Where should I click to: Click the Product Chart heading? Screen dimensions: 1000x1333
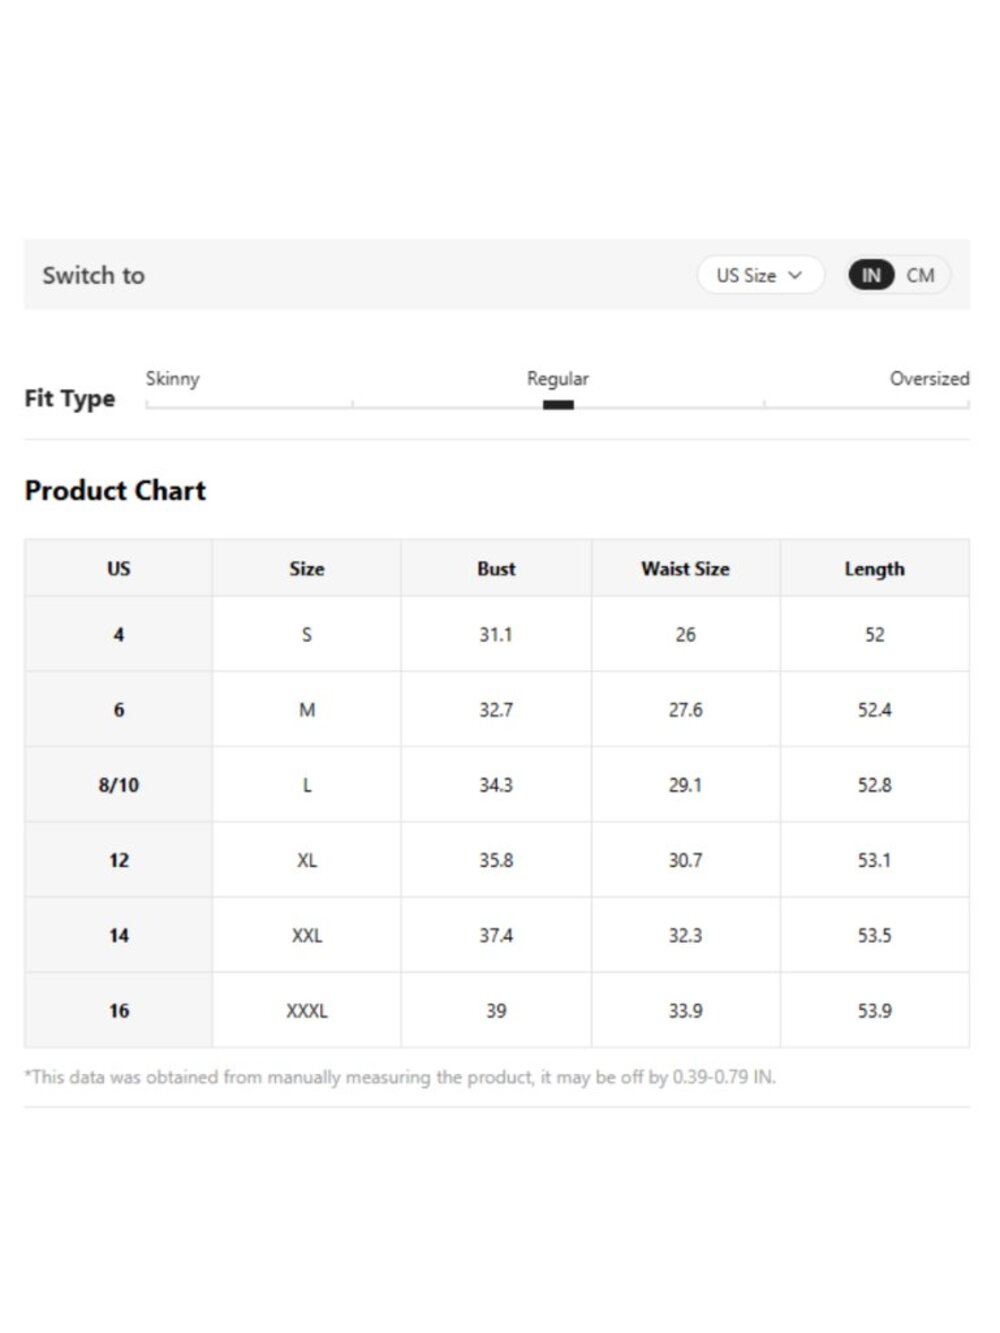[115, 490]
